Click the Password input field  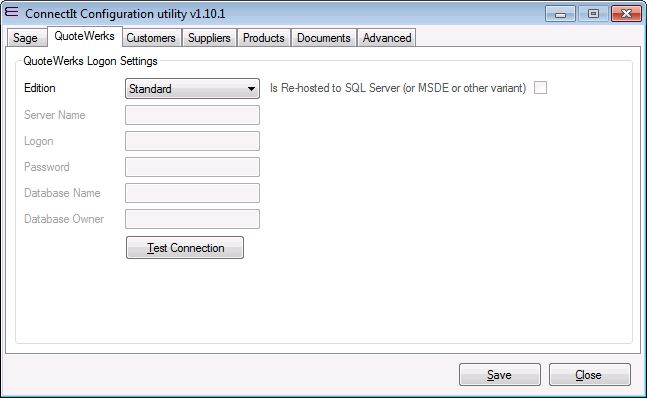point(192,167)
